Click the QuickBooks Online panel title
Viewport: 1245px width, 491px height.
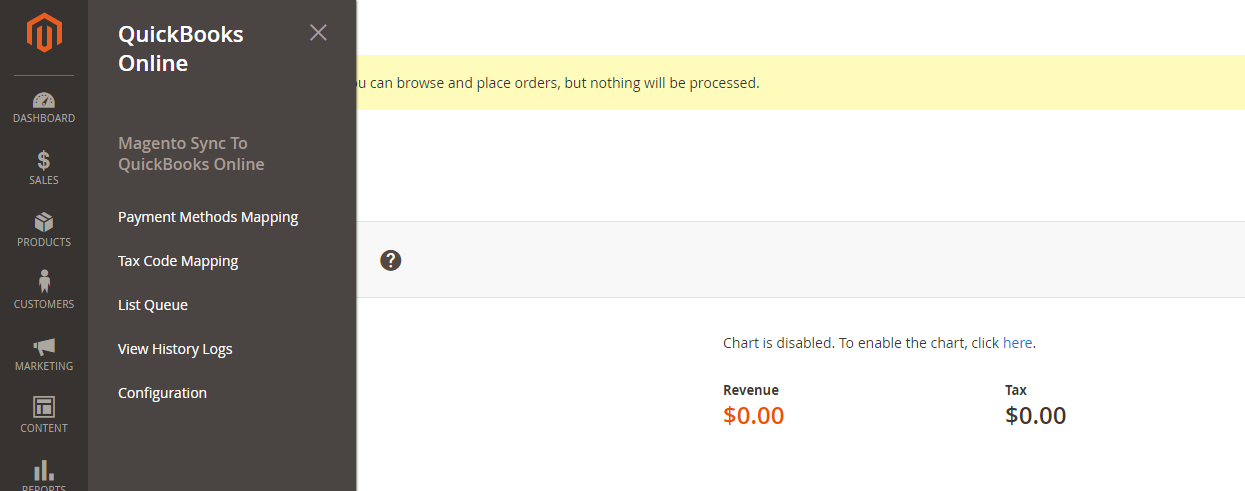tap(181, 49)
